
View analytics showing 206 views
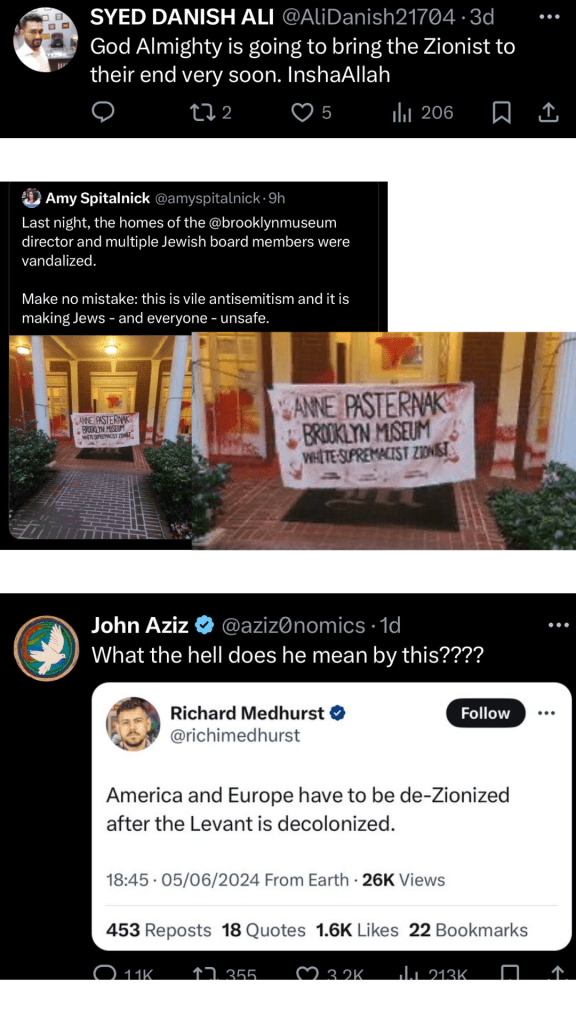pyautogui.click(x=422, y=113)
